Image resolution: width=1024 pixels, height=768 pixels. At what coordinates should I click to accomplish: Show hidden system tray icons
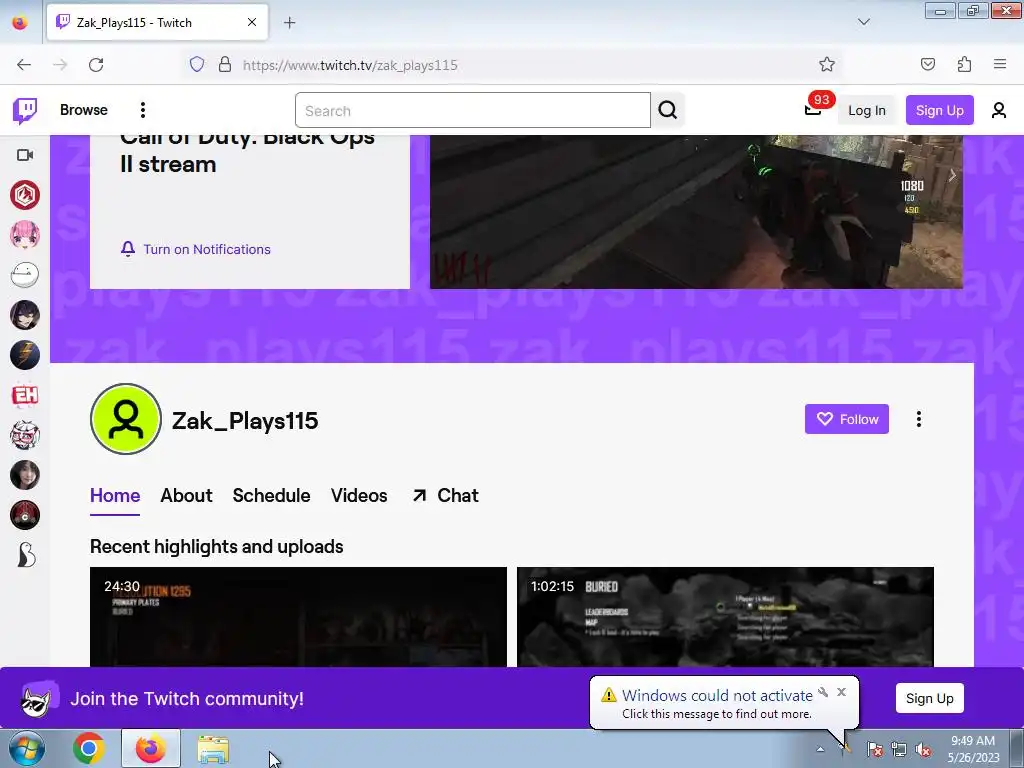pyautogui.click(x=820, y=749)
